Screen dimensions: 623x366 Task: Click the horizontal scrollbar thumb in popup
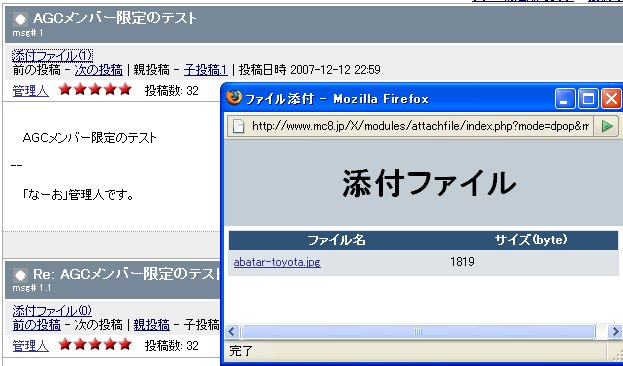(x=418, y=331)
